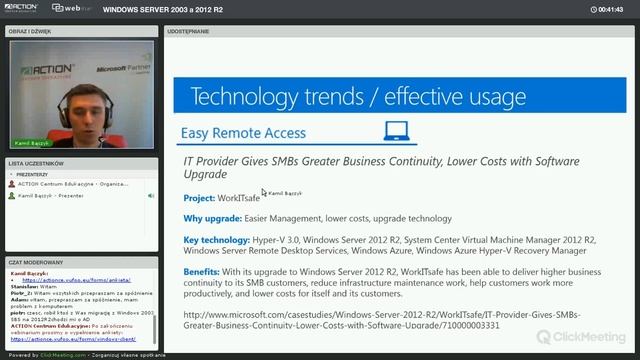Click the chat panel vertical scrollbar
640x360 pixels.
point(154,329)
